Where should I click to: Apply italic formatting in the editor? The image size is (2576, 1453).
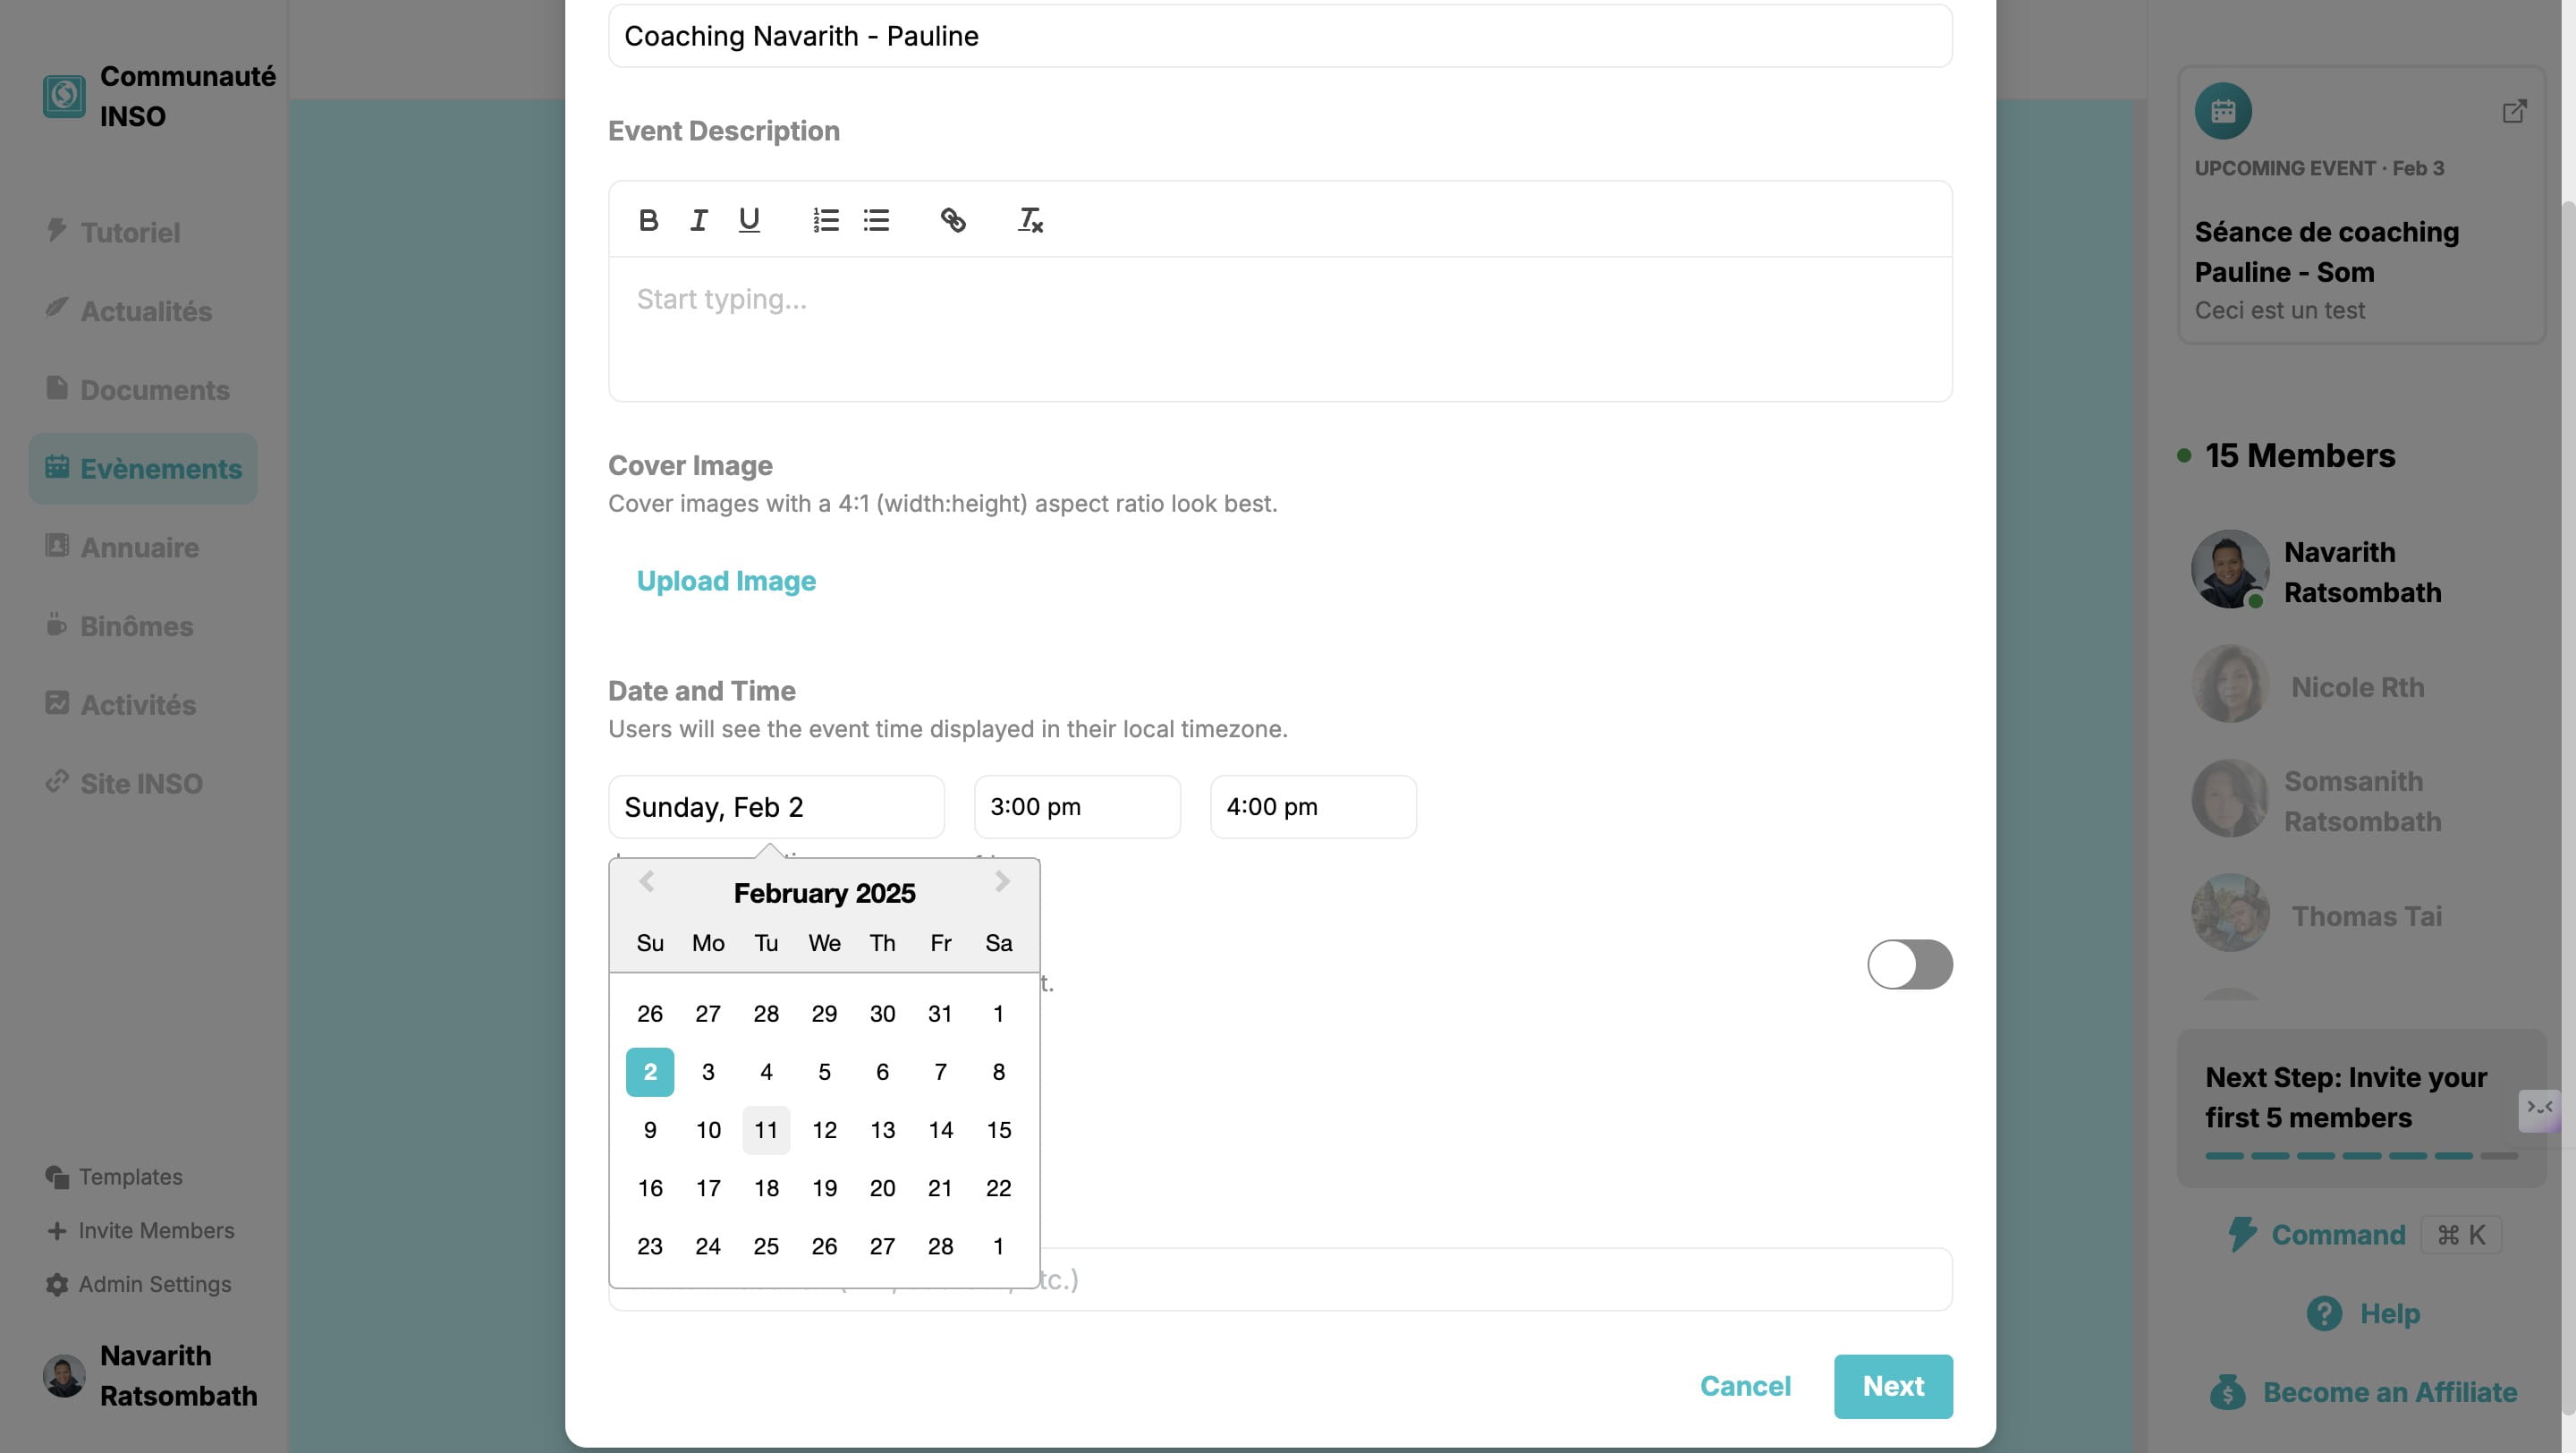[x=698, y=220]
